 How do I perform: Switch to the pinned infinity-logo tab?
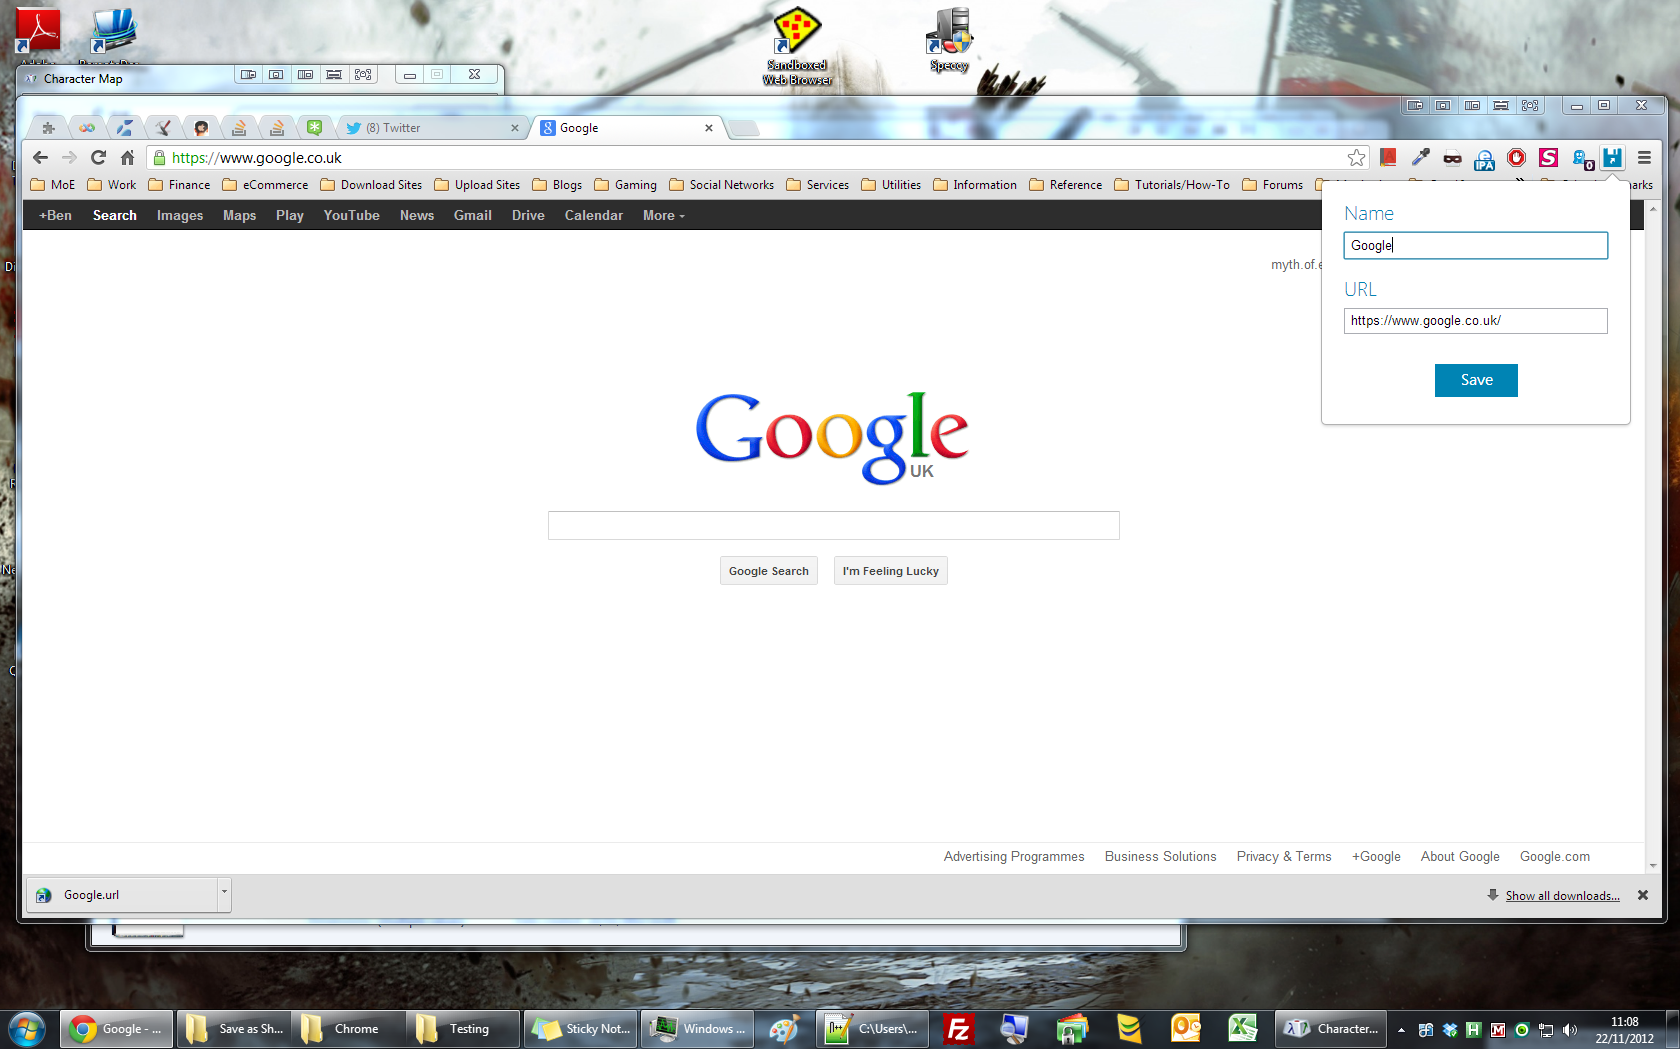click(87, 127)
